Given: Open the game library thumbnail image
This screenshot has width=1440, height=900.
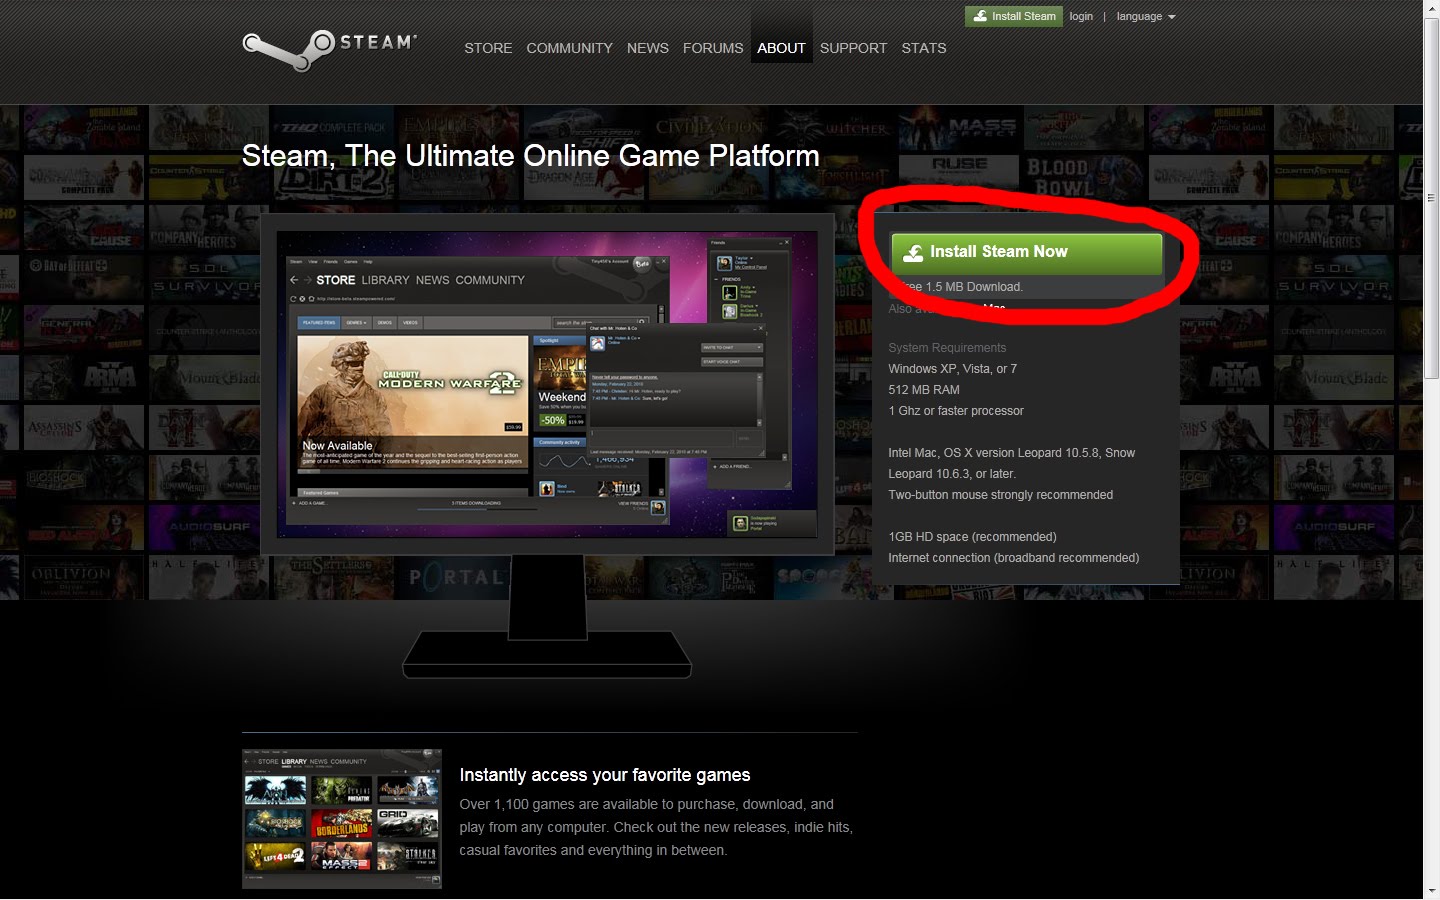Looking at the screenshot, I should coord(342,819).
